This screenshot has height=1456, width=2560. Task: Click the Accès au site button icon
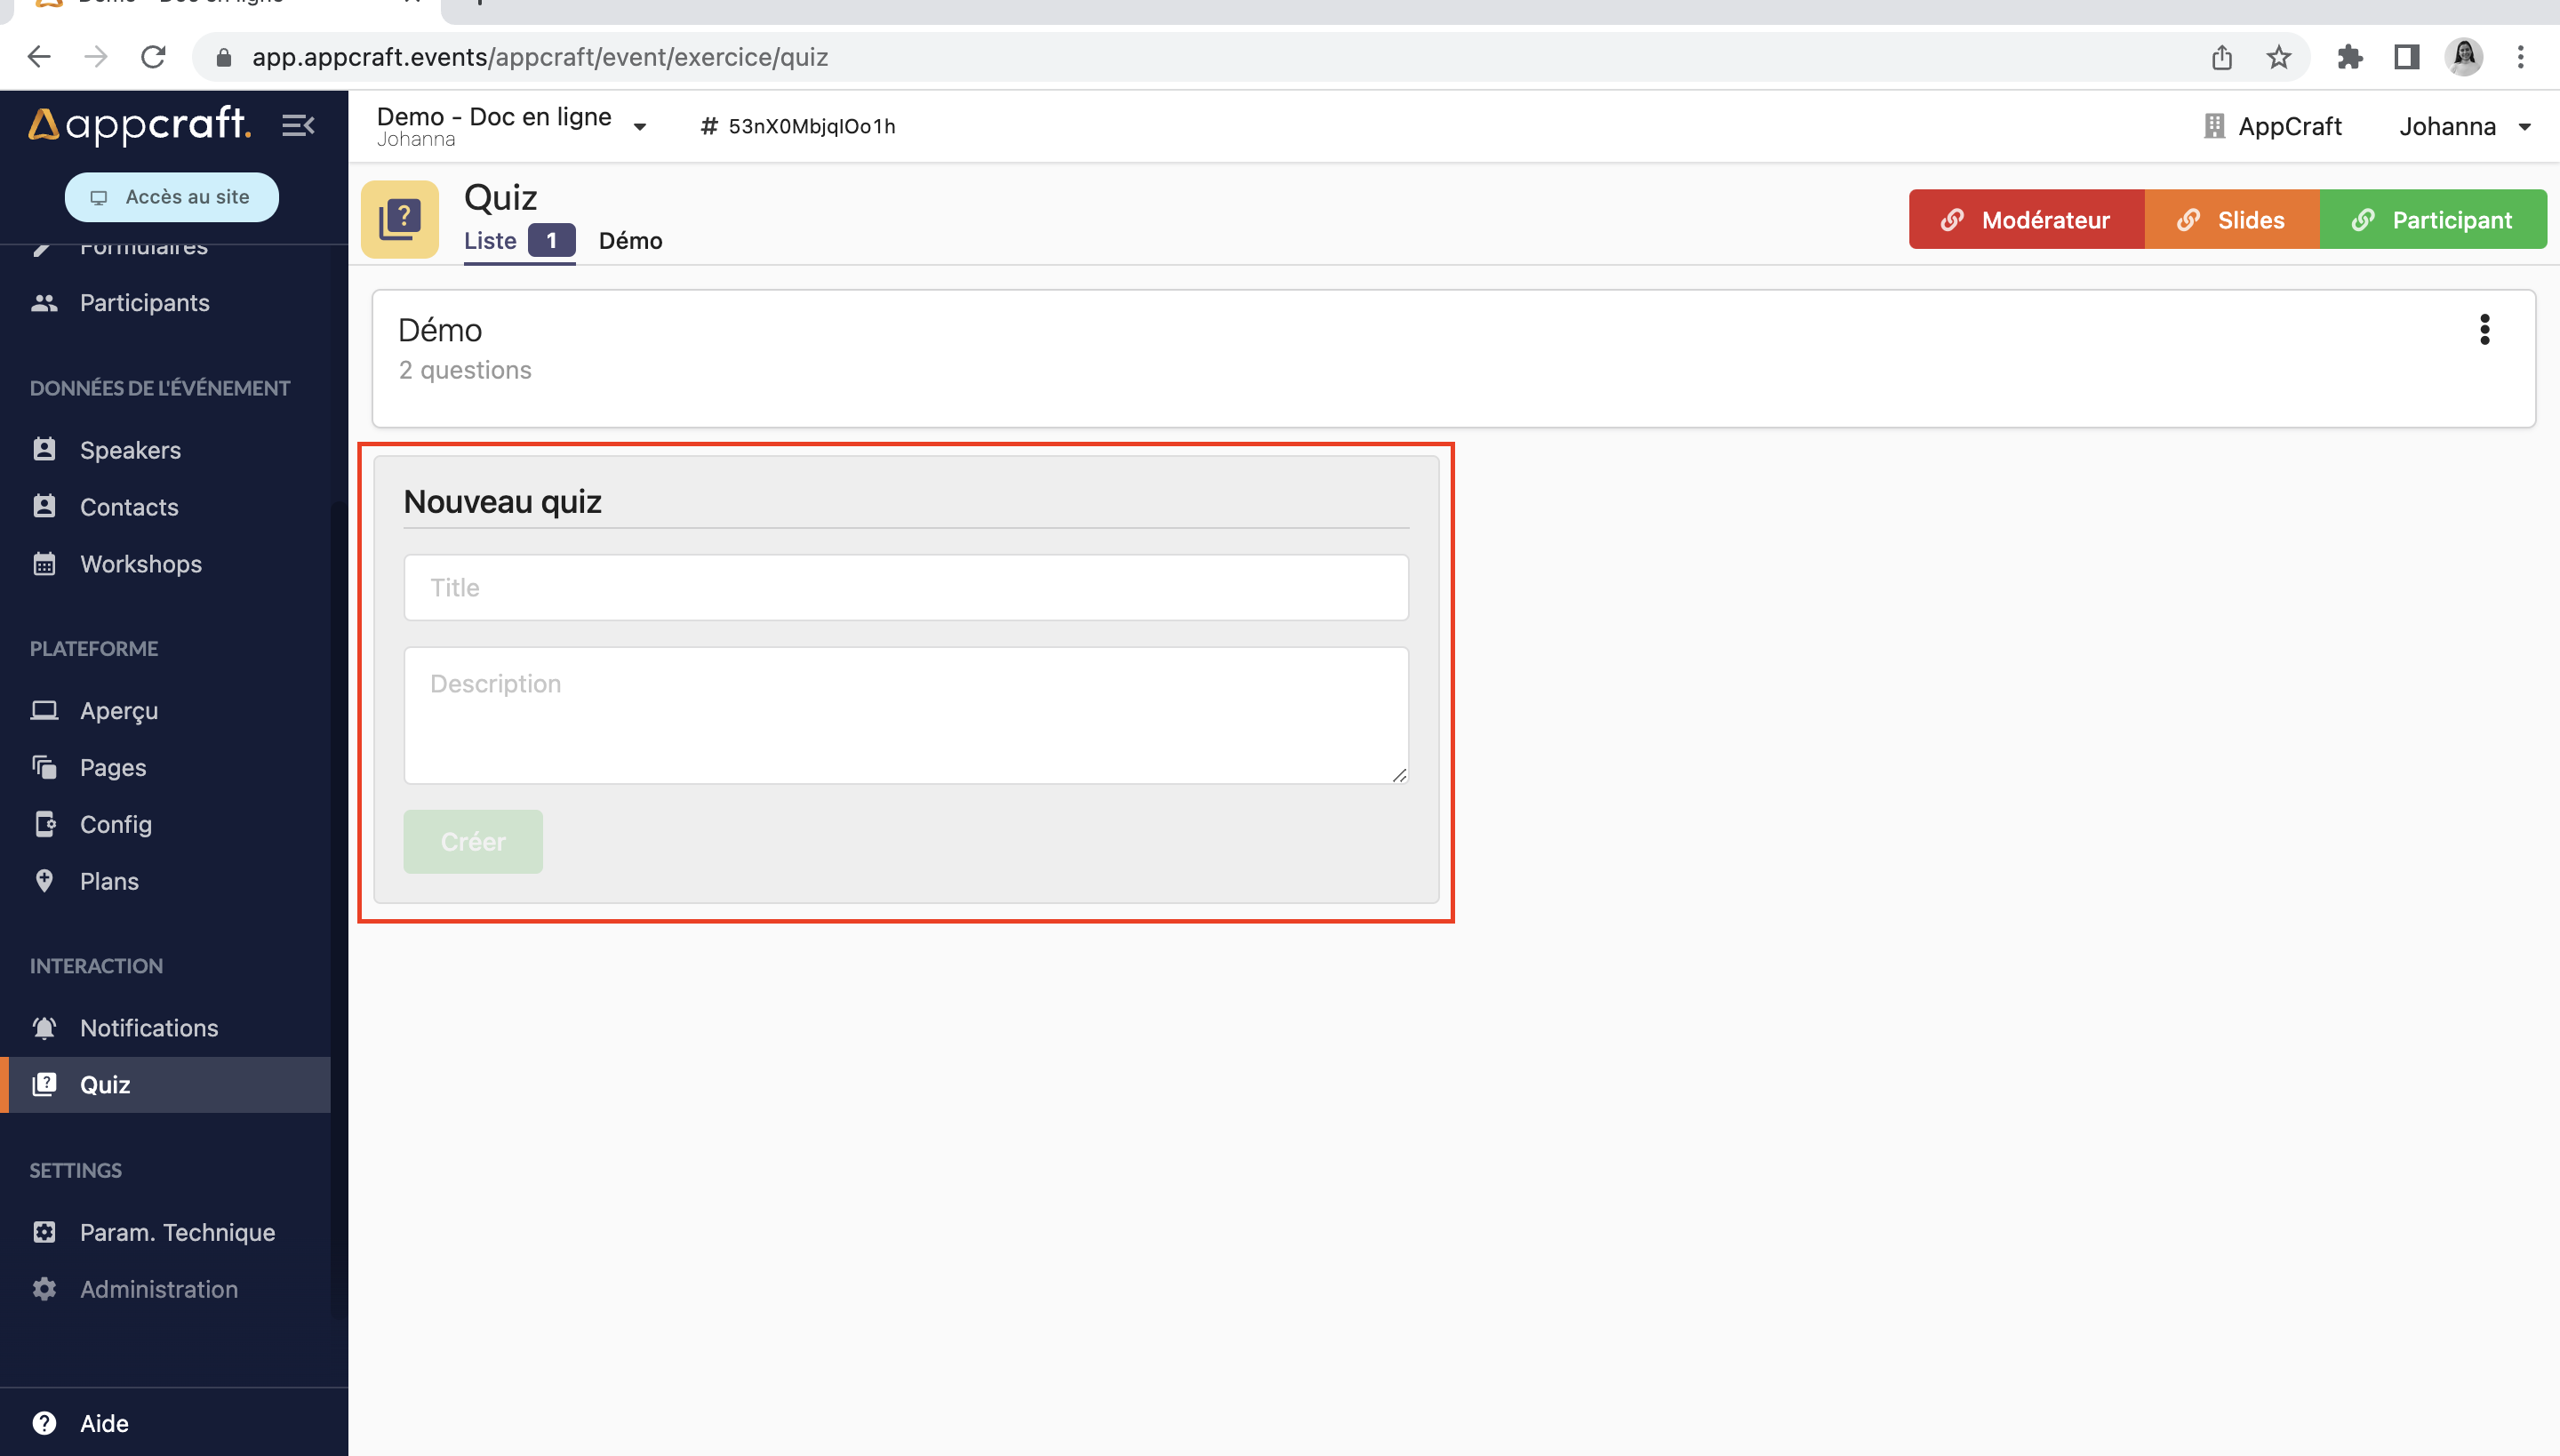click(99, 197)
